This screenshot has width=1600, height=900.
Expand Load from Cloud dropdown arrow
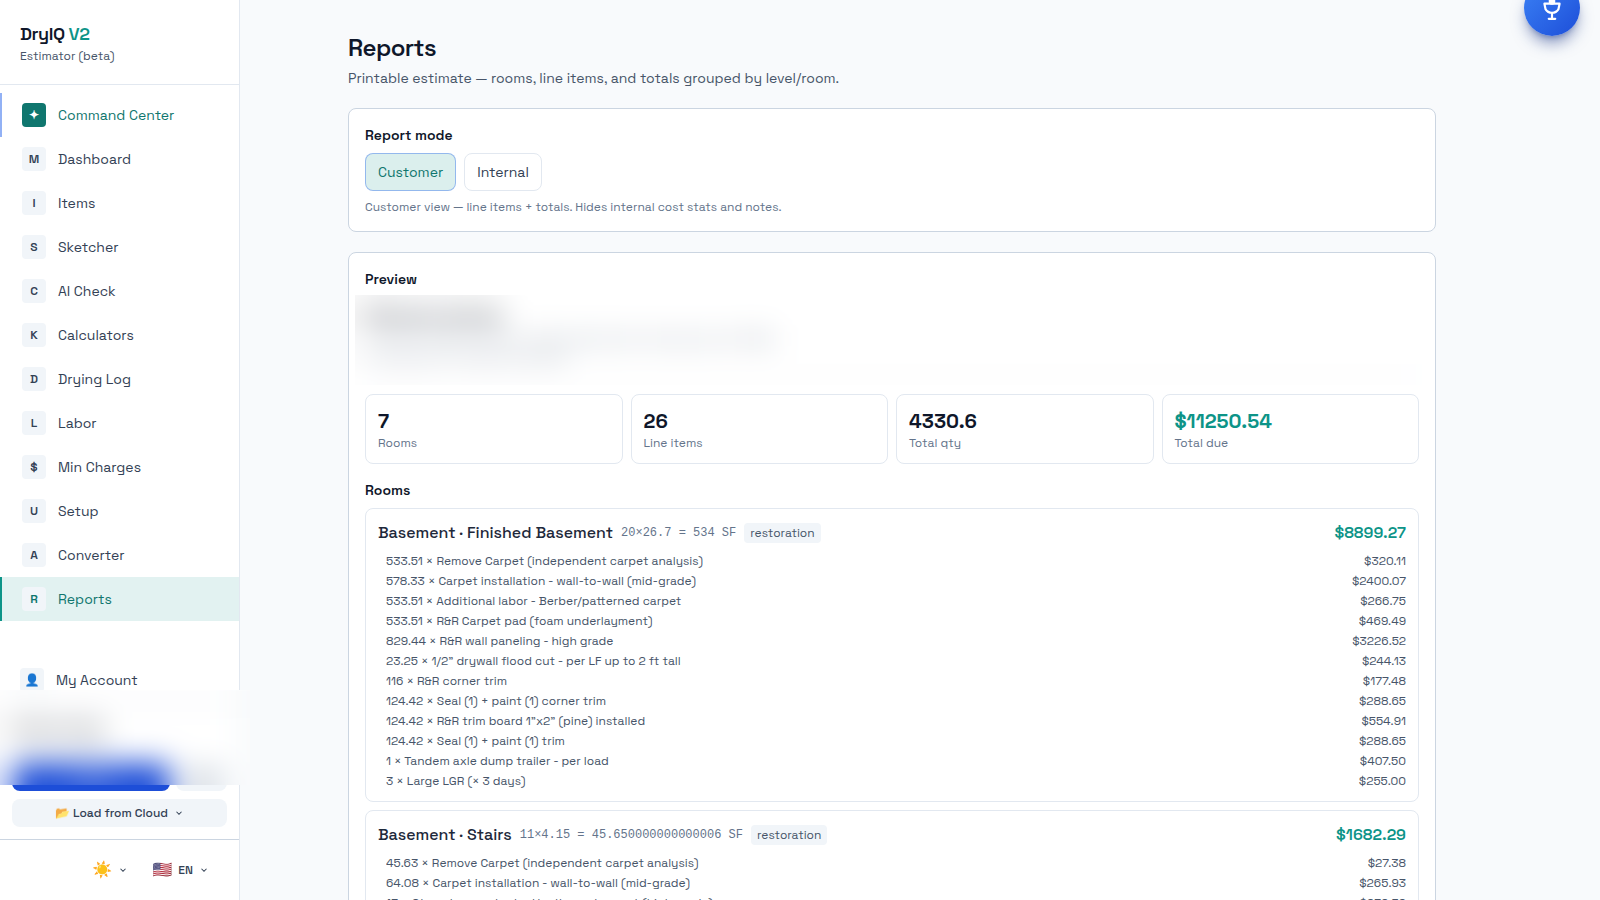[x=179, y=813]
